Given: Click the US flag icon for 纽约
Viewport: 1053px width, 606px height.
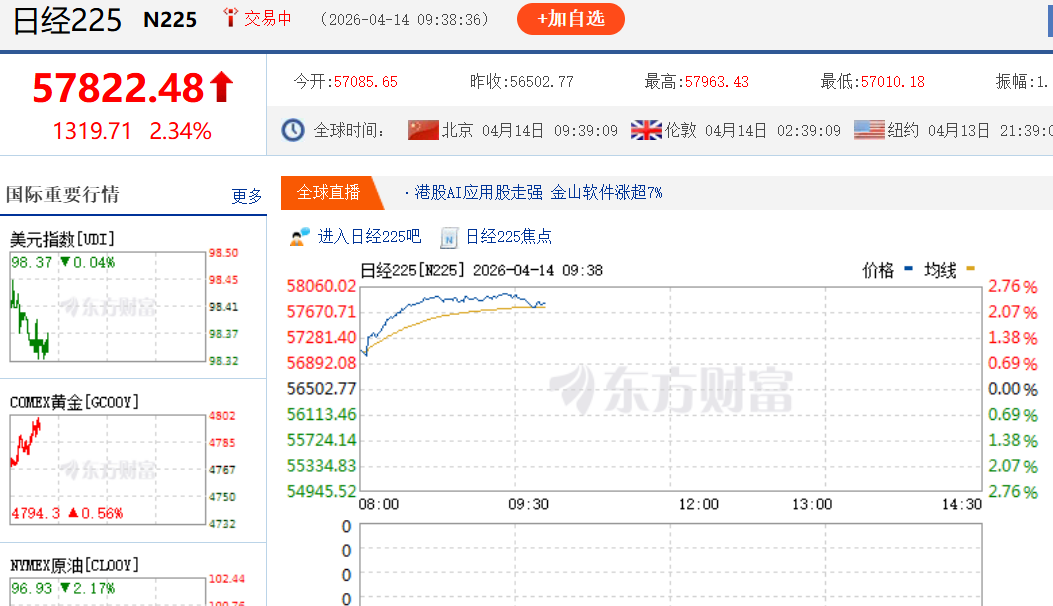Looking at the screenshot, I should (869, 130).
